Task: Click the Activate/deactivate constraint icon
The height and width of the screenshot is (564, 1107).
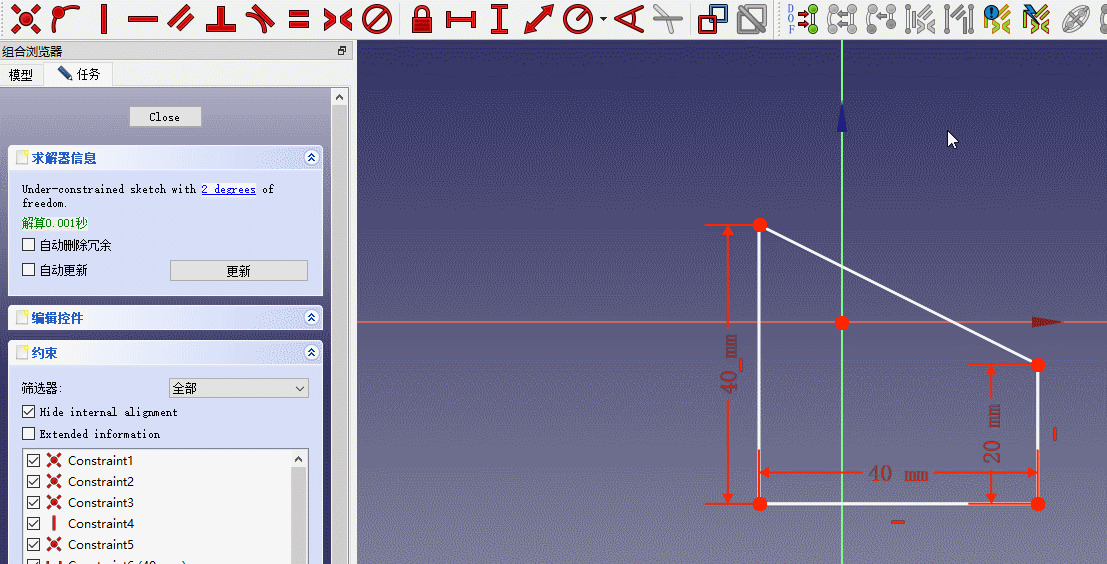Action: coord(752,19)
